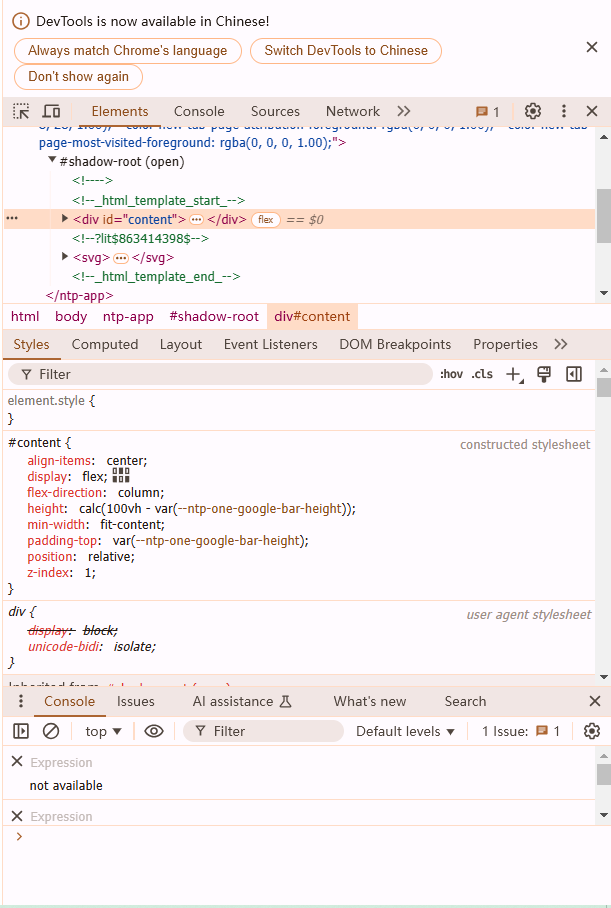This screenshot has width=611, height=908.
Task: Select #shadow-root in the breadcrumb
Action: click(214, 317)
